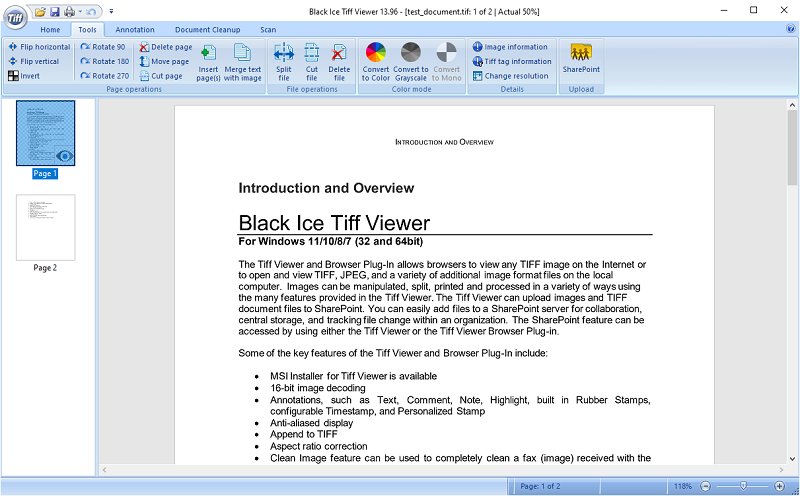Expand the Print dropdown arrow
This screenshot has width=800, height=496.
tap(80, 11)
